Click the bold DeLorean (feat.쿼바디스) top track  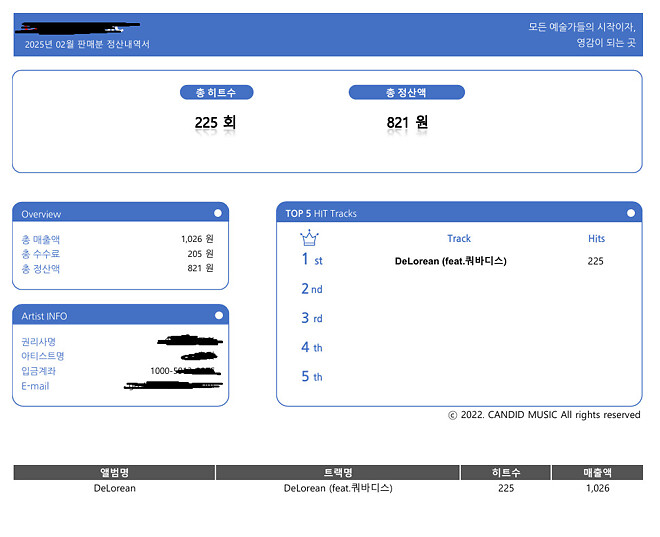point(450,261)
